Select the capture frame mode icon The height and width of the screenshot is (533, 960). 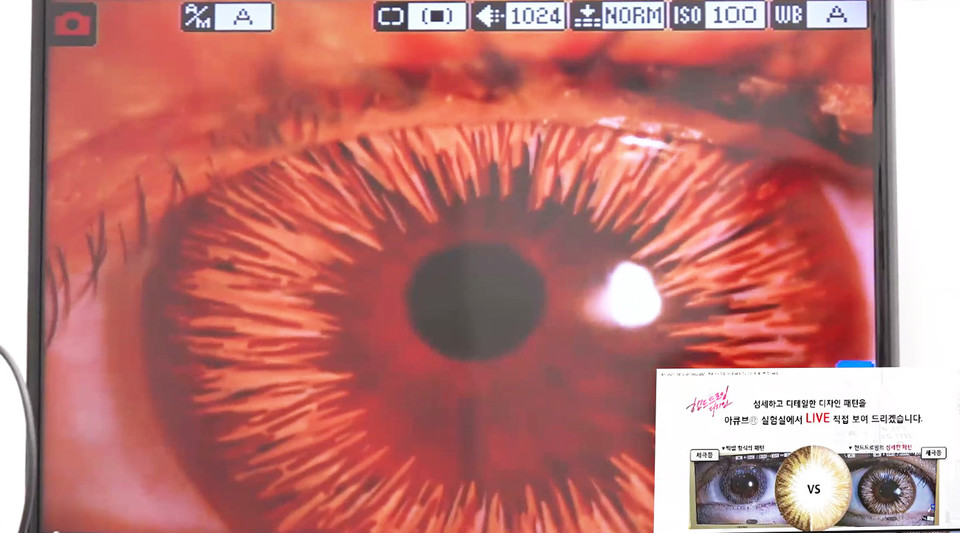[x=390, y=16]
